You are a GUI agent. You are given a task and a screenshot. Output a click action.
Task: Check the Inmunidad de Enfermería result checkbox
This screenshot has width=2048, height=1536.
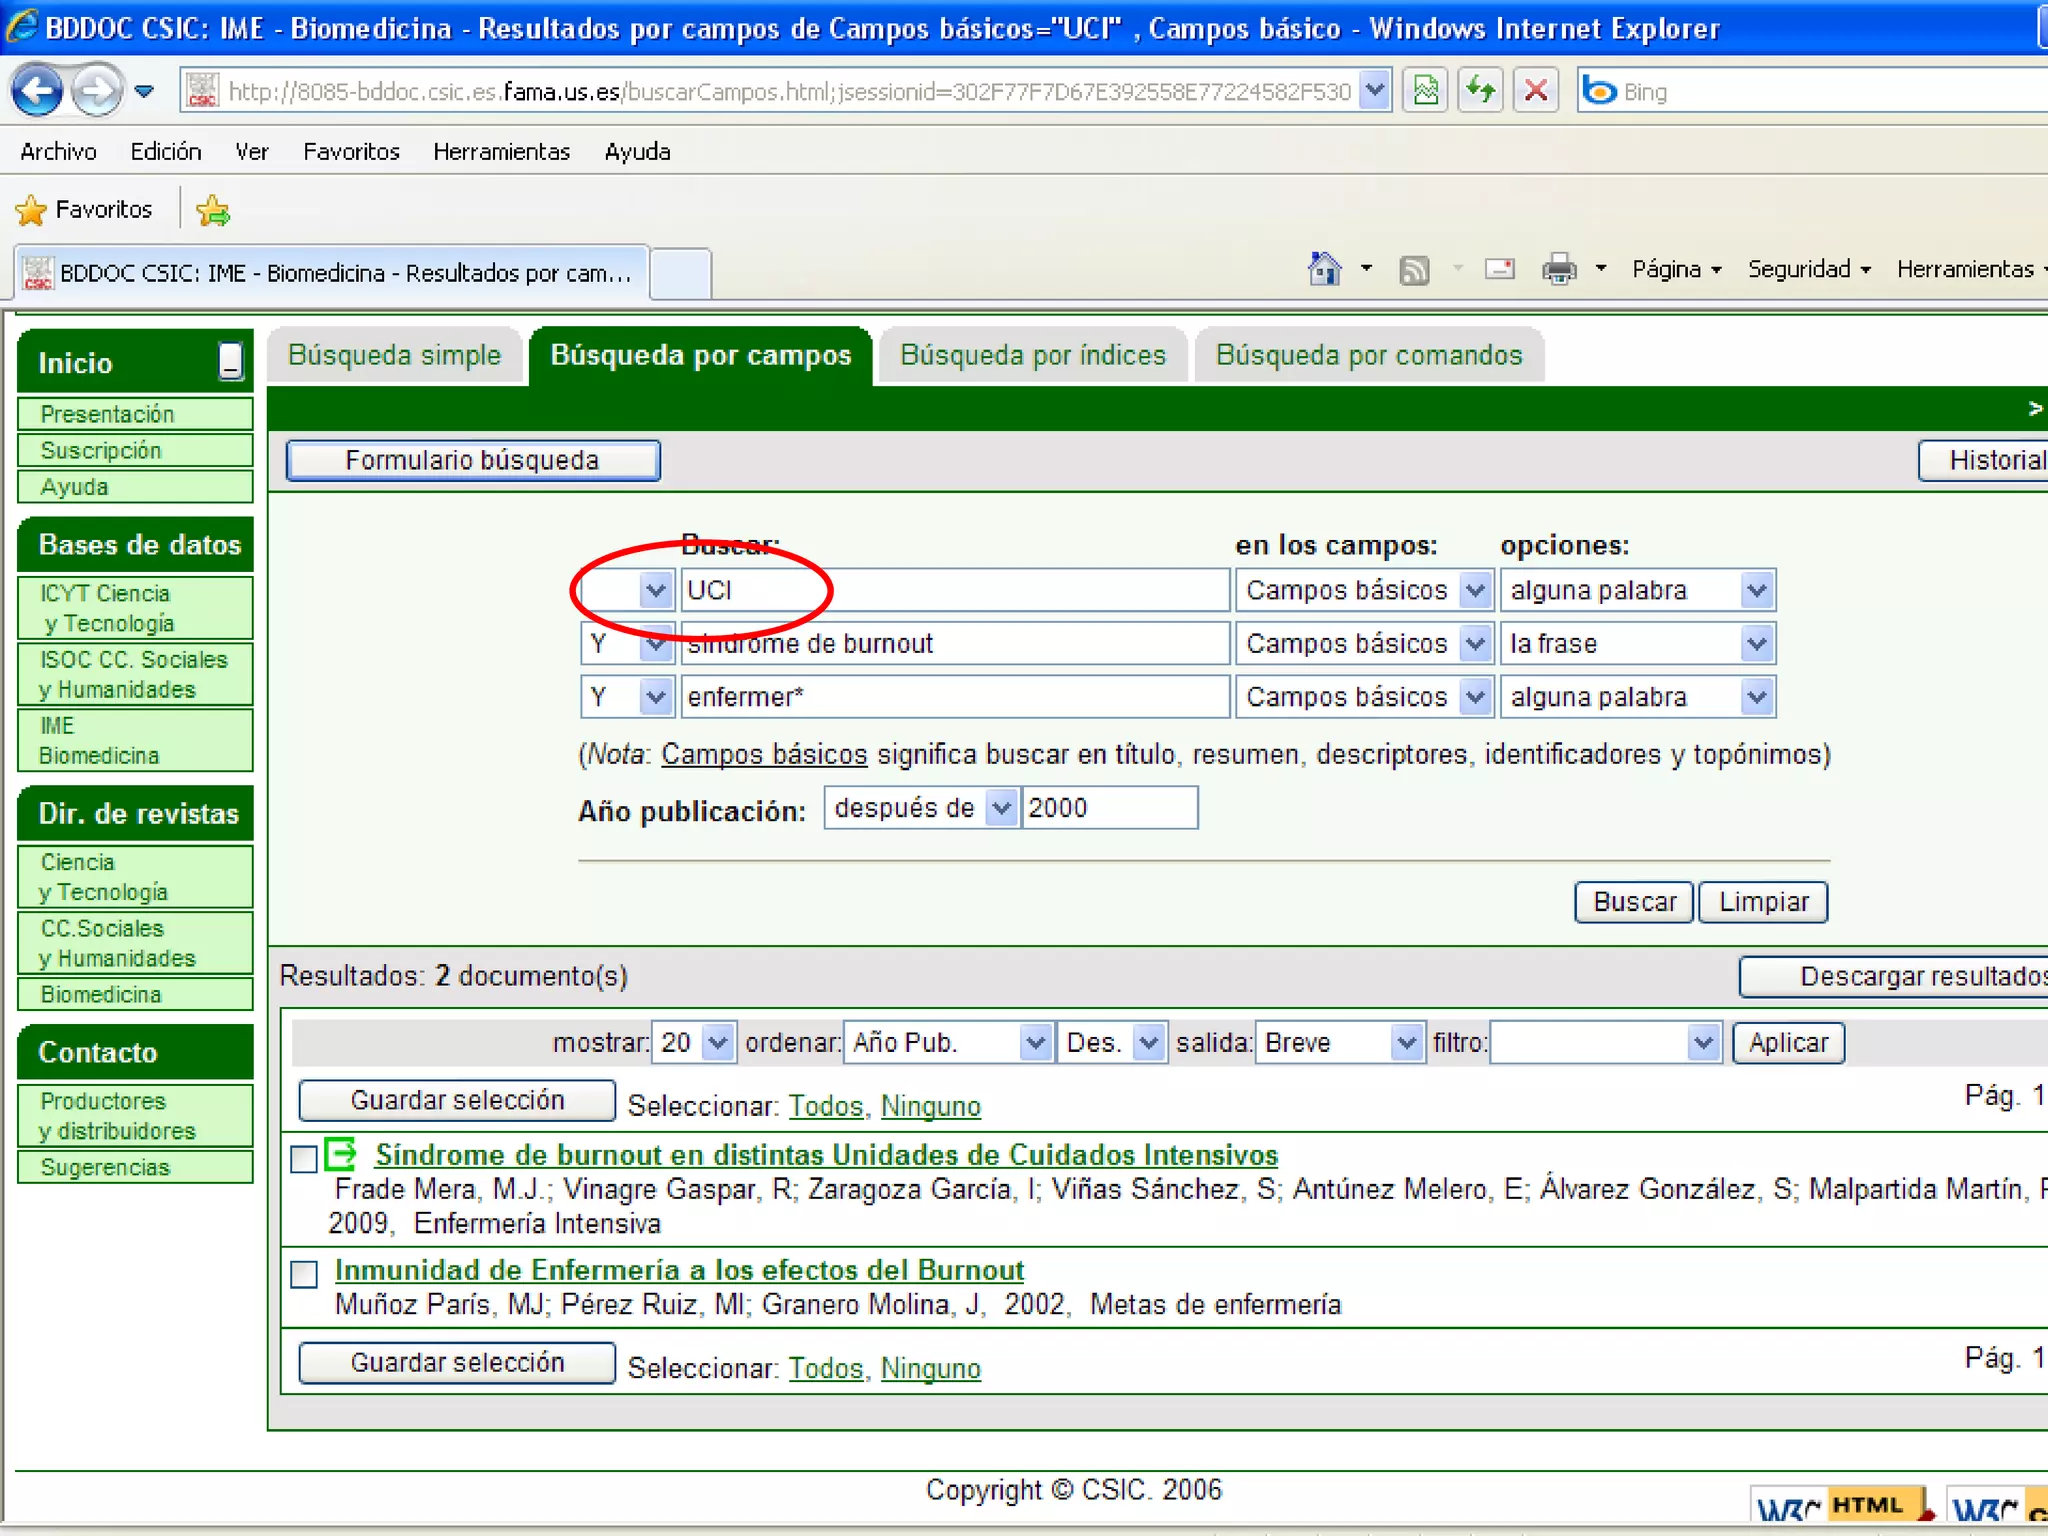pos(304,1274)
